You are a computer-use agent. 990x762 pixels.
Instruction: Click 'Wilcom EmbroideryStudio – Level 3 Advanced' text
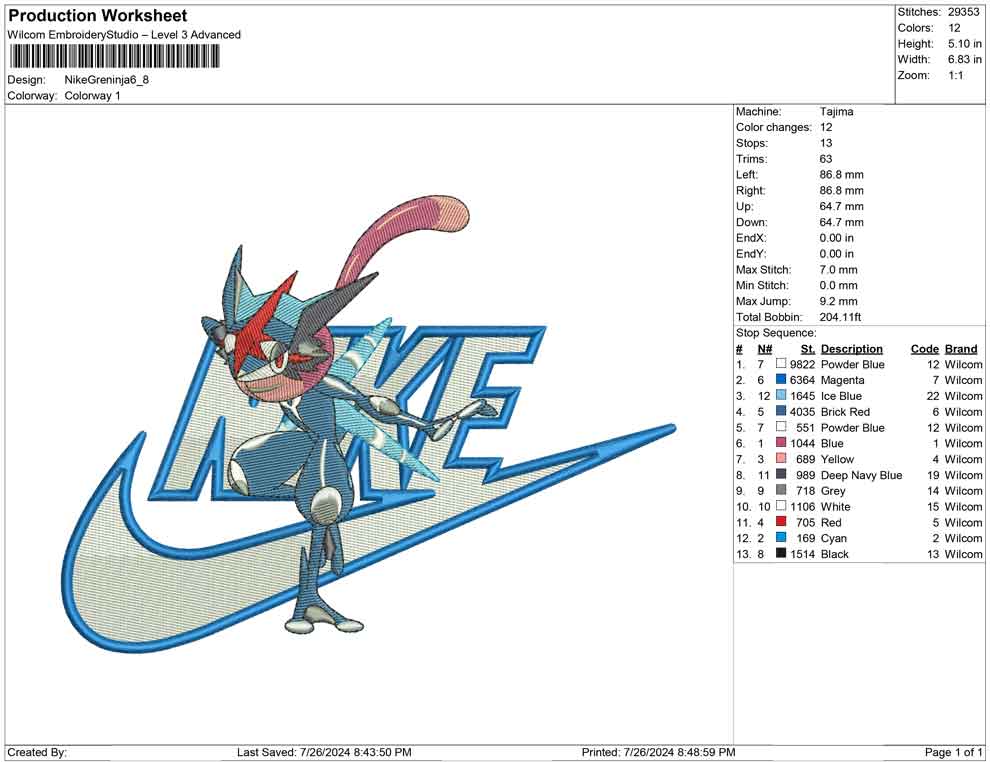pos(124,35)
